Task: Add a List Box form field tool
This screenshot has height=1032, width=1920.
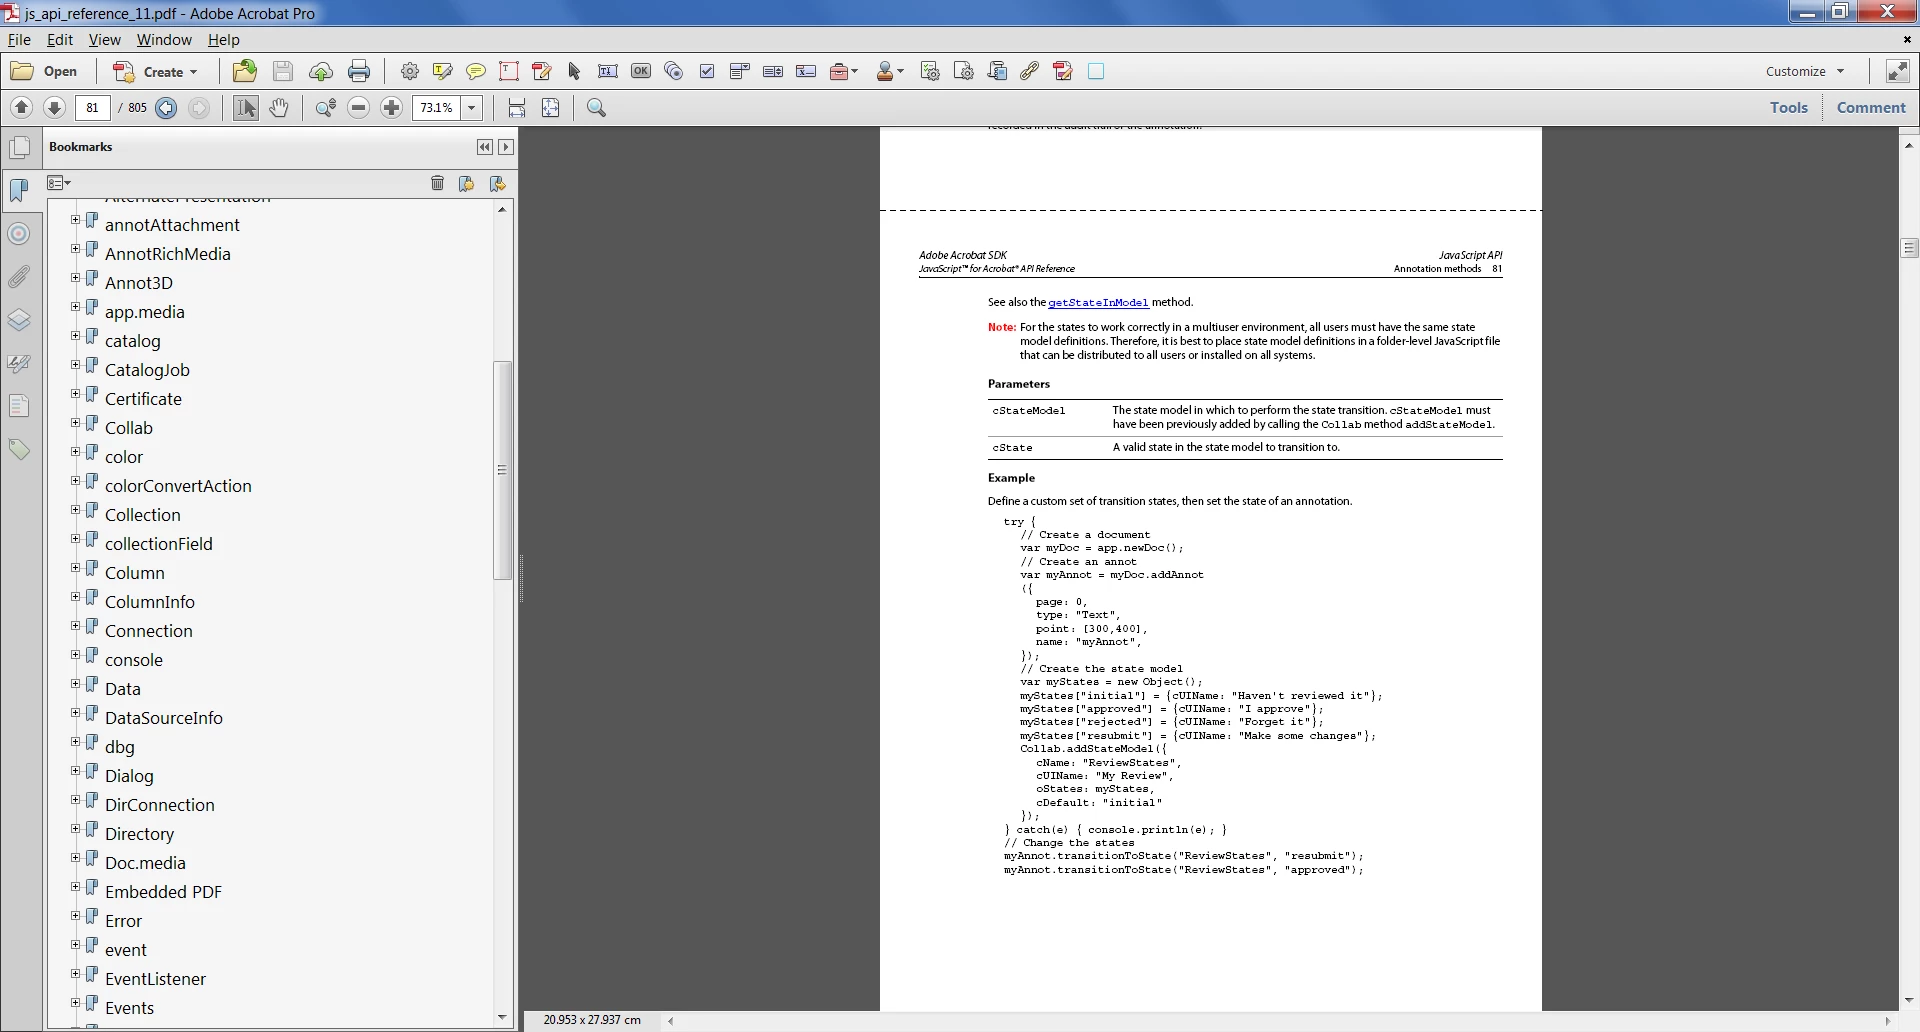Action: tap(773, 71)
